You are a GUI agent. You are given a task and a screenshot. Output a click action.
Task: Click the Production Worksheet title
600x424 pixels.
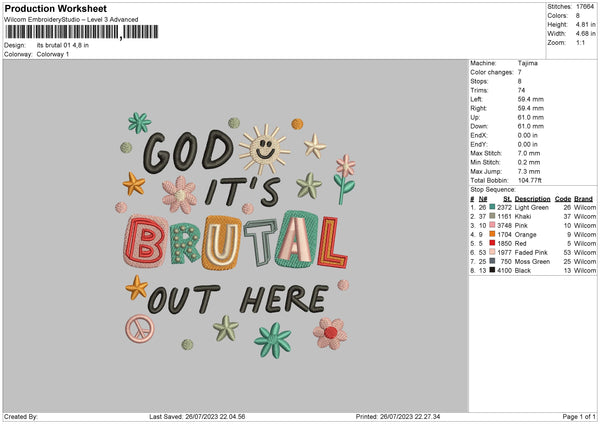[x=44, y=7]
